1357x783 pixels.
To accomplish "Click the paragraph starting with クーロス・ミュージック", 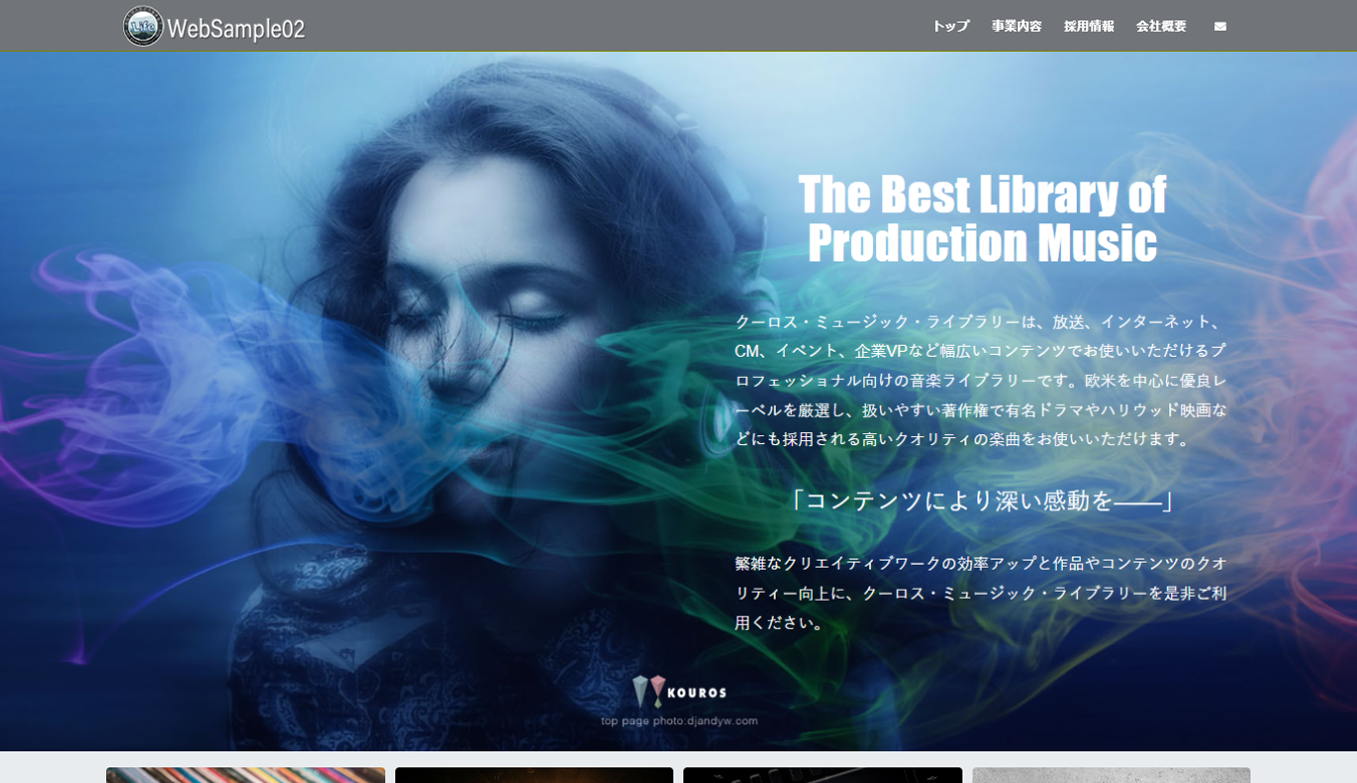I will (980, 380).
